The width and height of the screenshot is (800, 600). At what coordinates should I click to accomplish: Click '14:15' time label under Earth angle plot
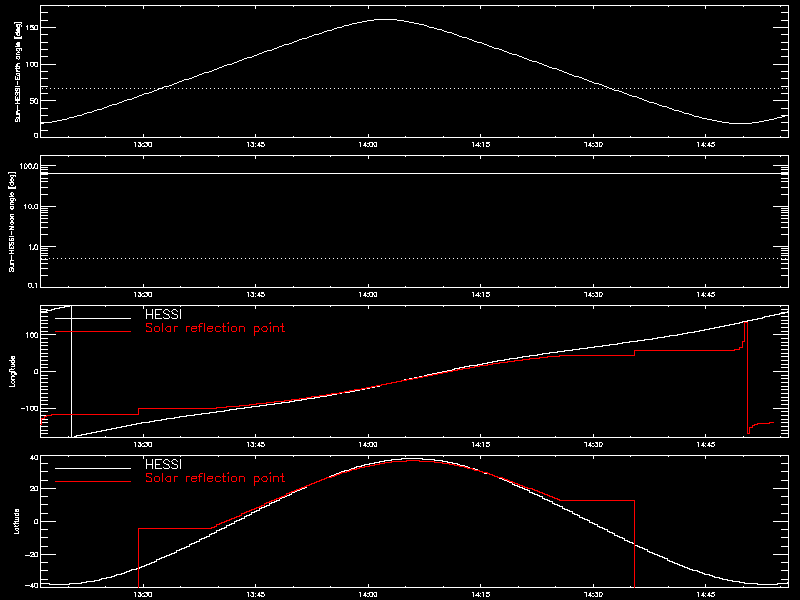click(x=481, y=145)
